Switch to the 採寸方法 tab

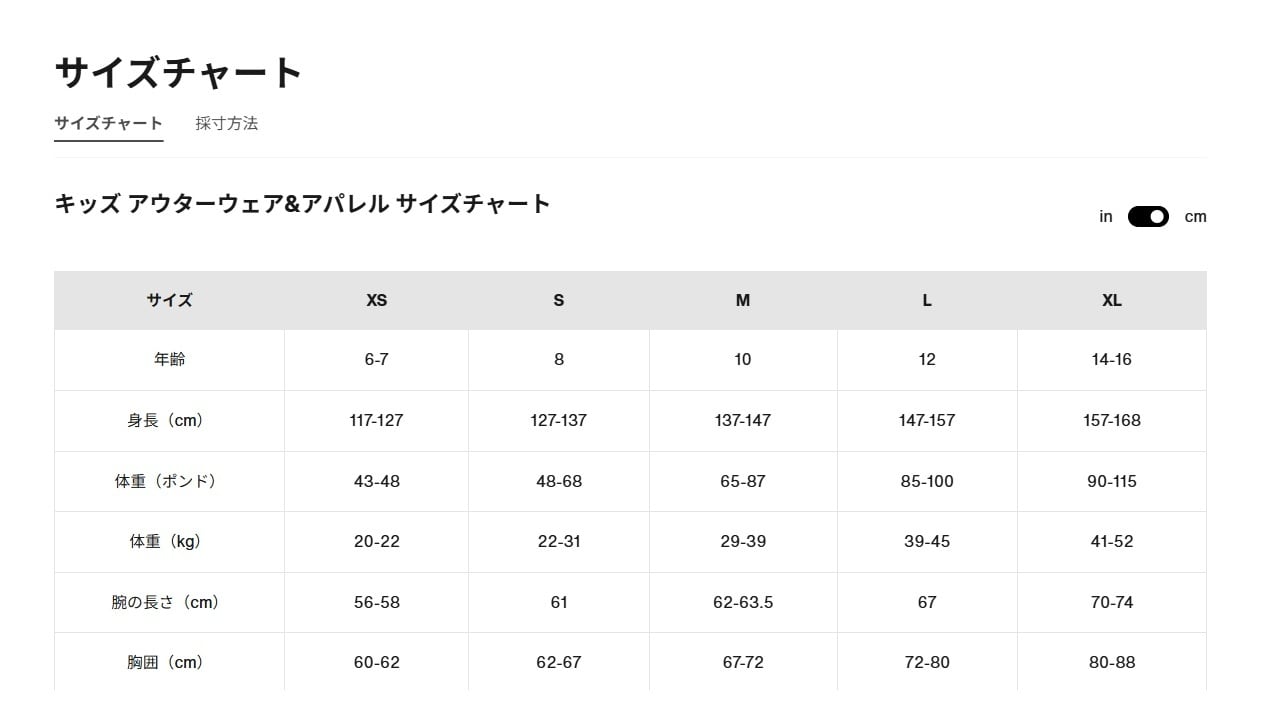point(226,124)
